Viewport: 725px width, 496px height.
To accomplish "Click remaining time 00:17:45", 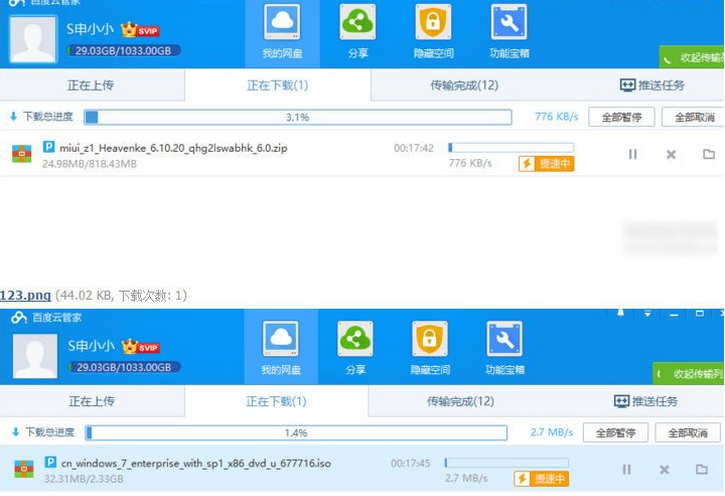I will coord(411,463).
